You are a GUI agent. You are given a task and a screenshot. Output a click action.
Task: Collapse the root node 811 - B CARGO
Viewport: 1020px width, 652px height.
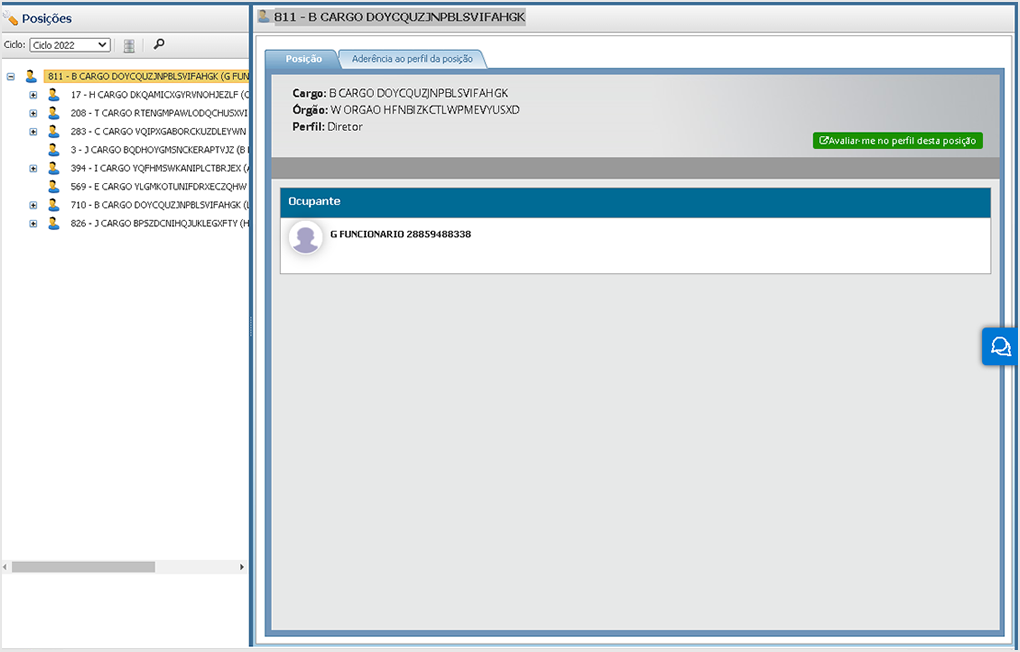10,76
